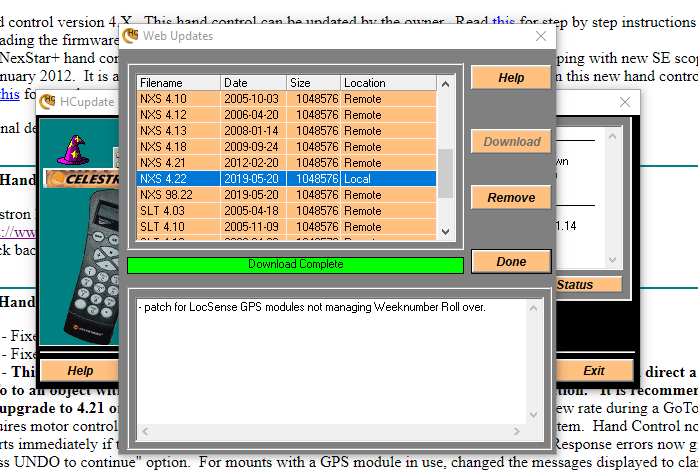Select the NXS 4.13 row
The image size is (698, 470).
point(286,131)
